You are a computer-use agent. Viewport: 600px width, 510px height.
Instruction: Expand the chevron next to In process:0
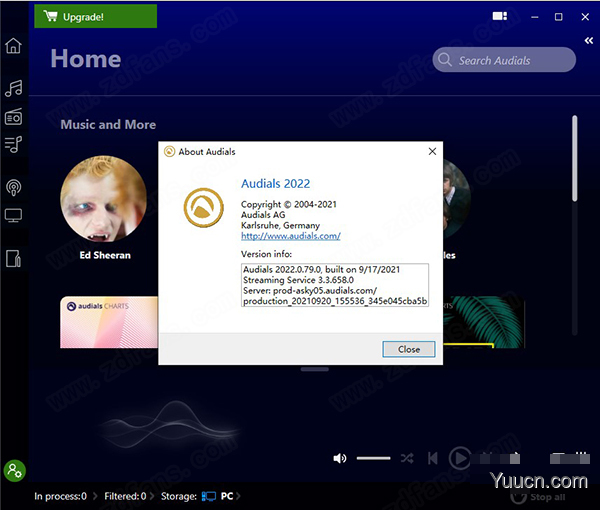[95, 496]
